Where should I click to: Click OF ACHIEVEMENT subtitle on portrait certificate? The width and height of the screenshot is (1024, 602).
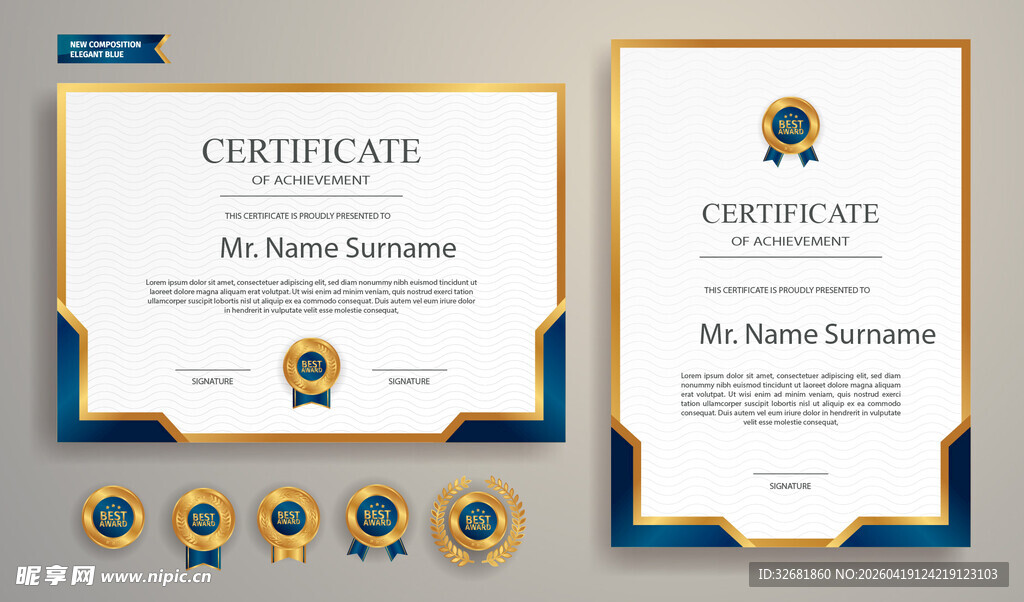tap(790, 241)
